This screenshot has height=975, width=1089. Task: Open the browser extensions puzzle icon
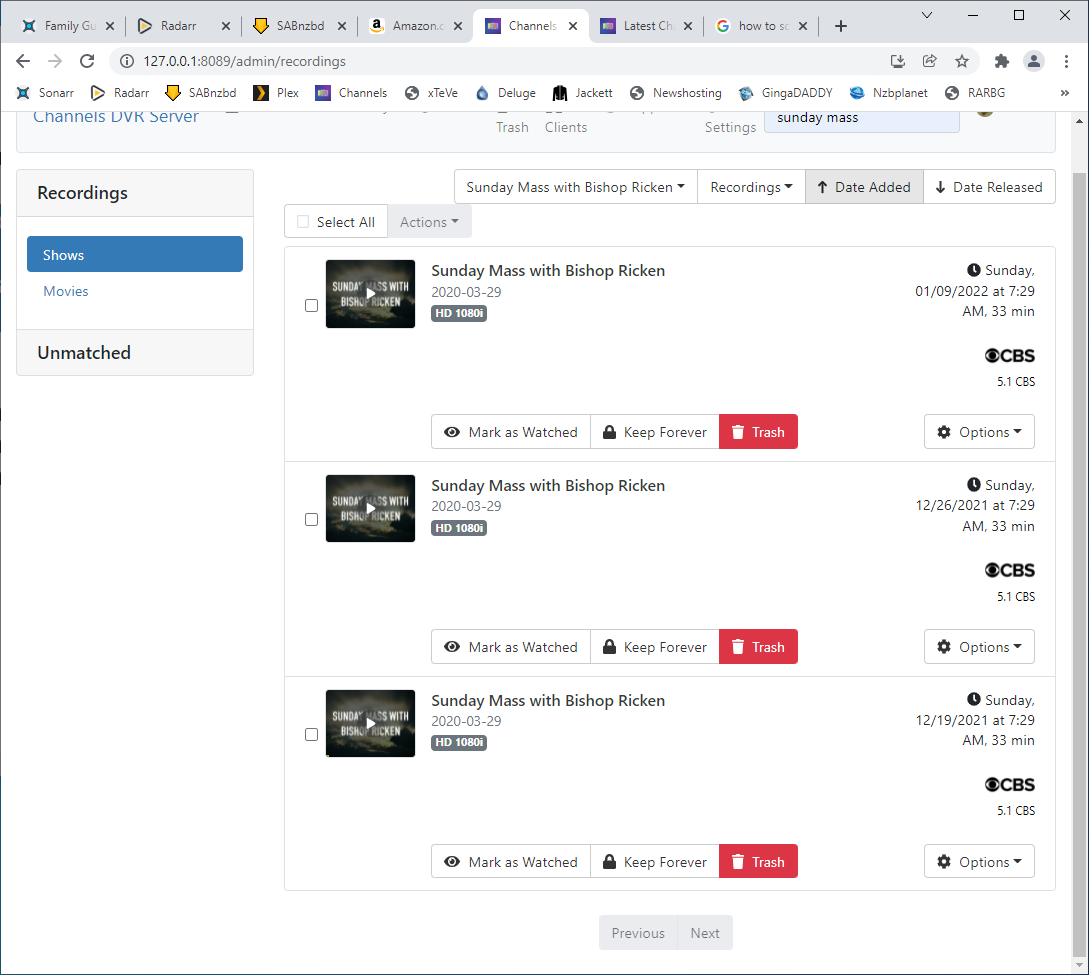coord(1001,61)
